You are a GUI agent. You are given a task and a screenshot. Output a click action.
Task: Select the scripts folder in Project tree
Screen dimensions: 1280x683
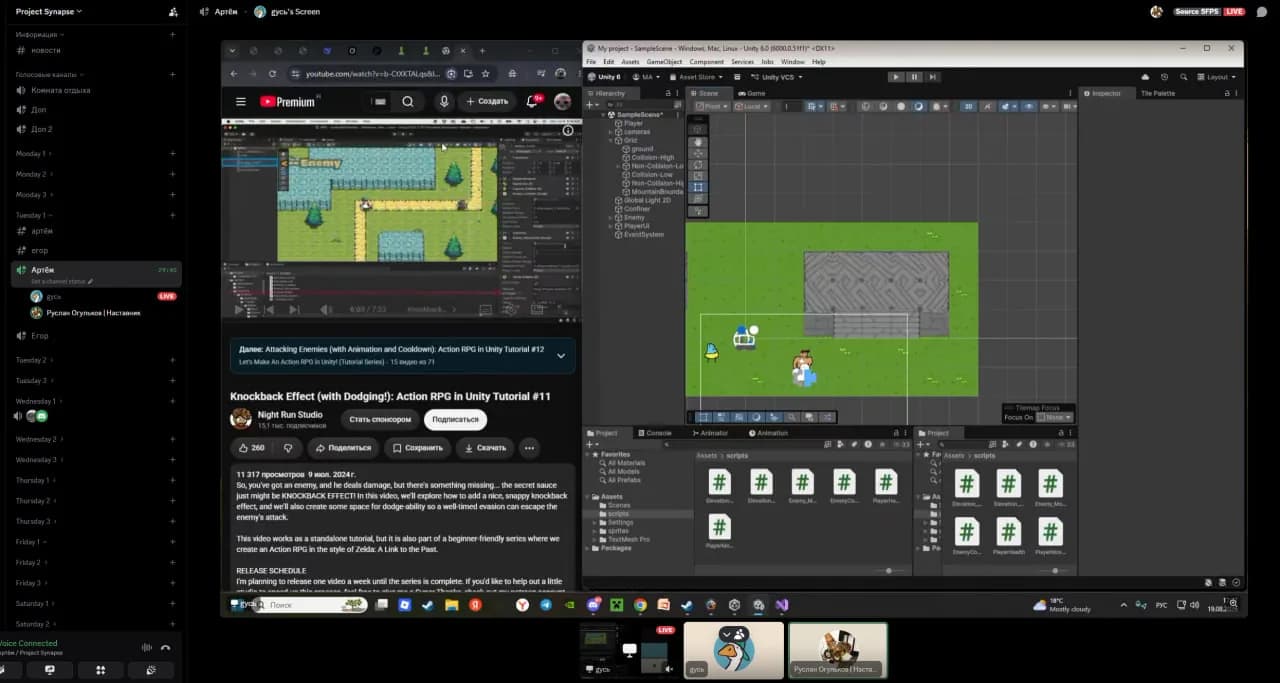click(618, 514)
